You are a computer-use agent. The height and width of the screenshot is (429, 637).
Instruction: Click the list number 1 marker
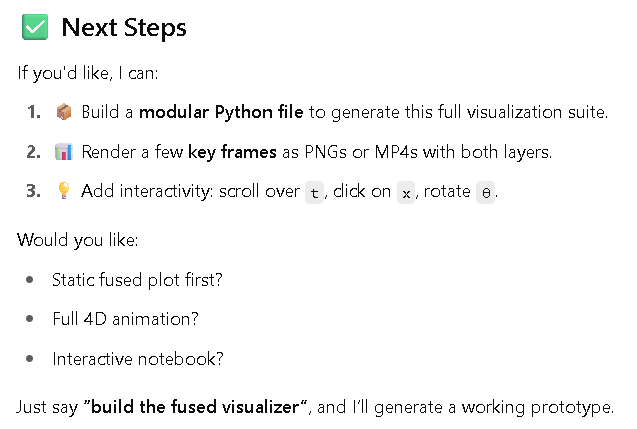click(34, 112)
